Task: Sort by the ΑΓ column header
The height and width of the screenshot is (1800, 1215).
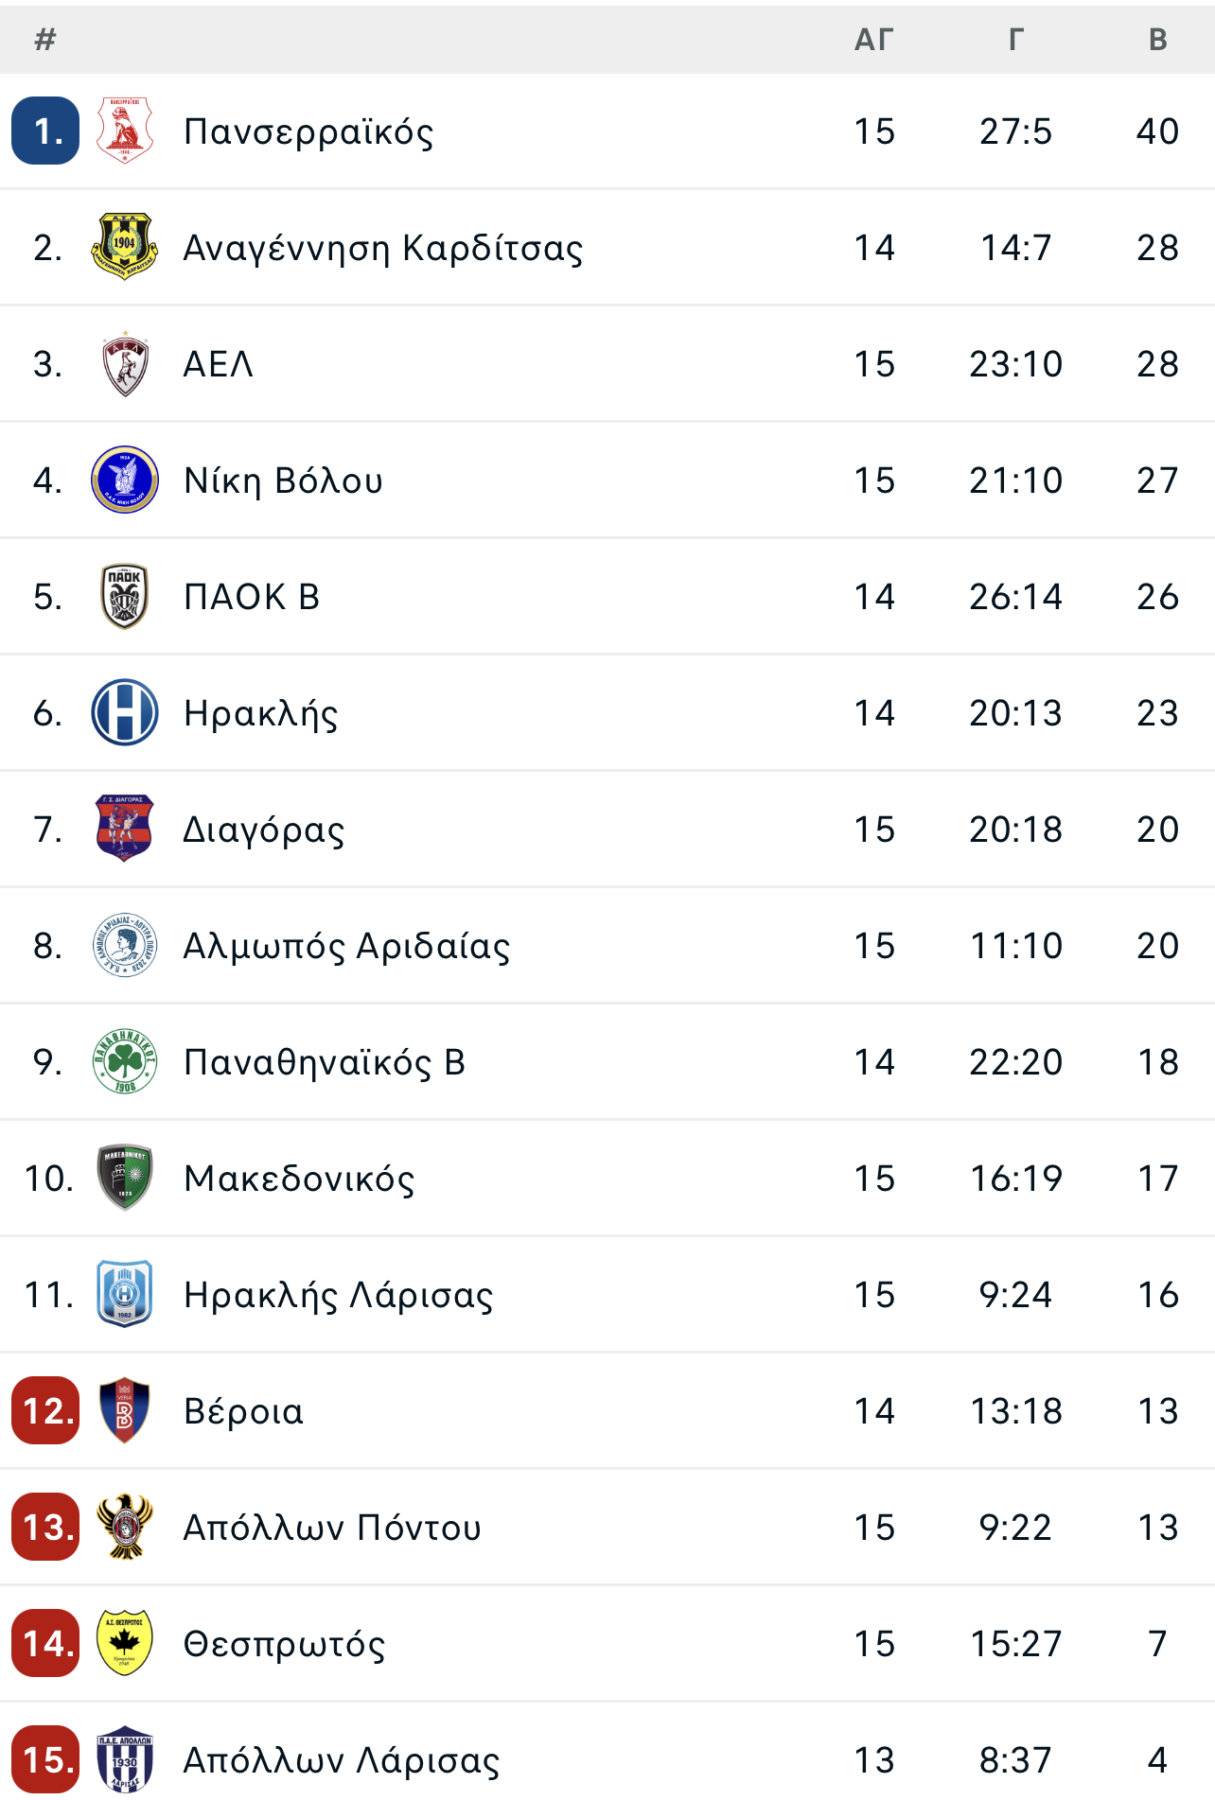Action: 874,39
